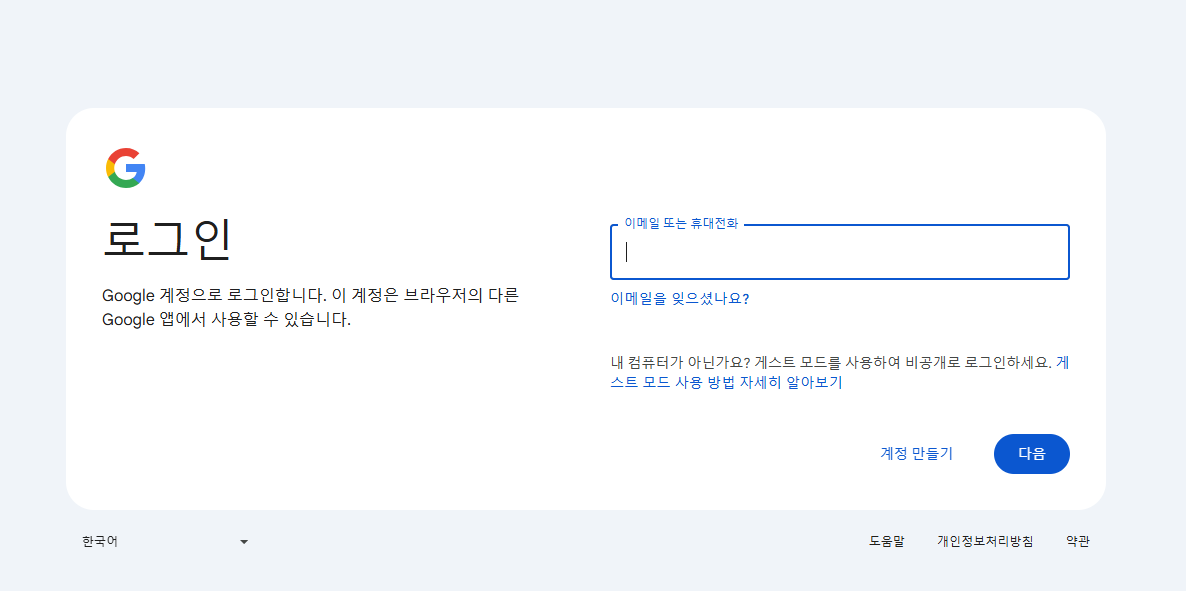Expand the 한국어 language dropdown

pyautogui.click(x=166, y=542)
